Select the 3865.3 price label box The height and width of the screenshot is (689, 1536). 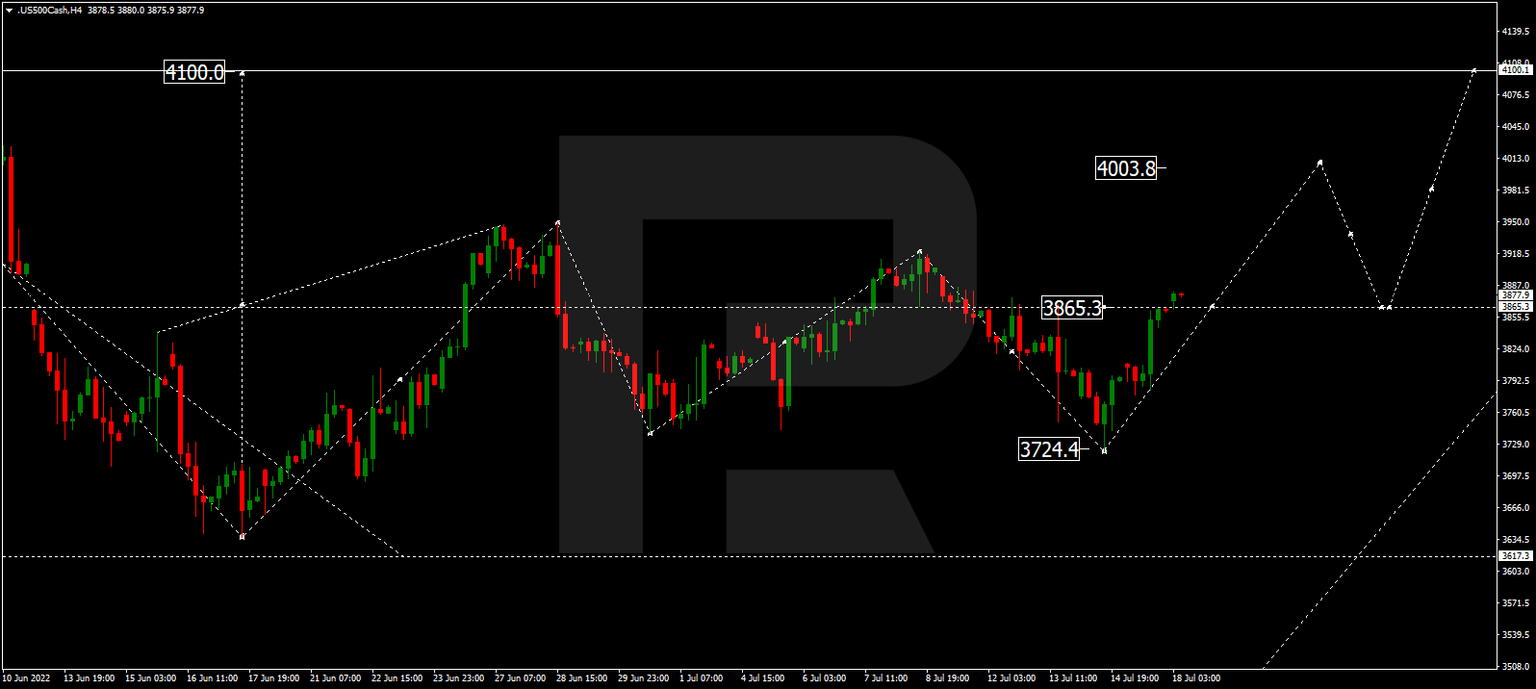pos(1072,308)
